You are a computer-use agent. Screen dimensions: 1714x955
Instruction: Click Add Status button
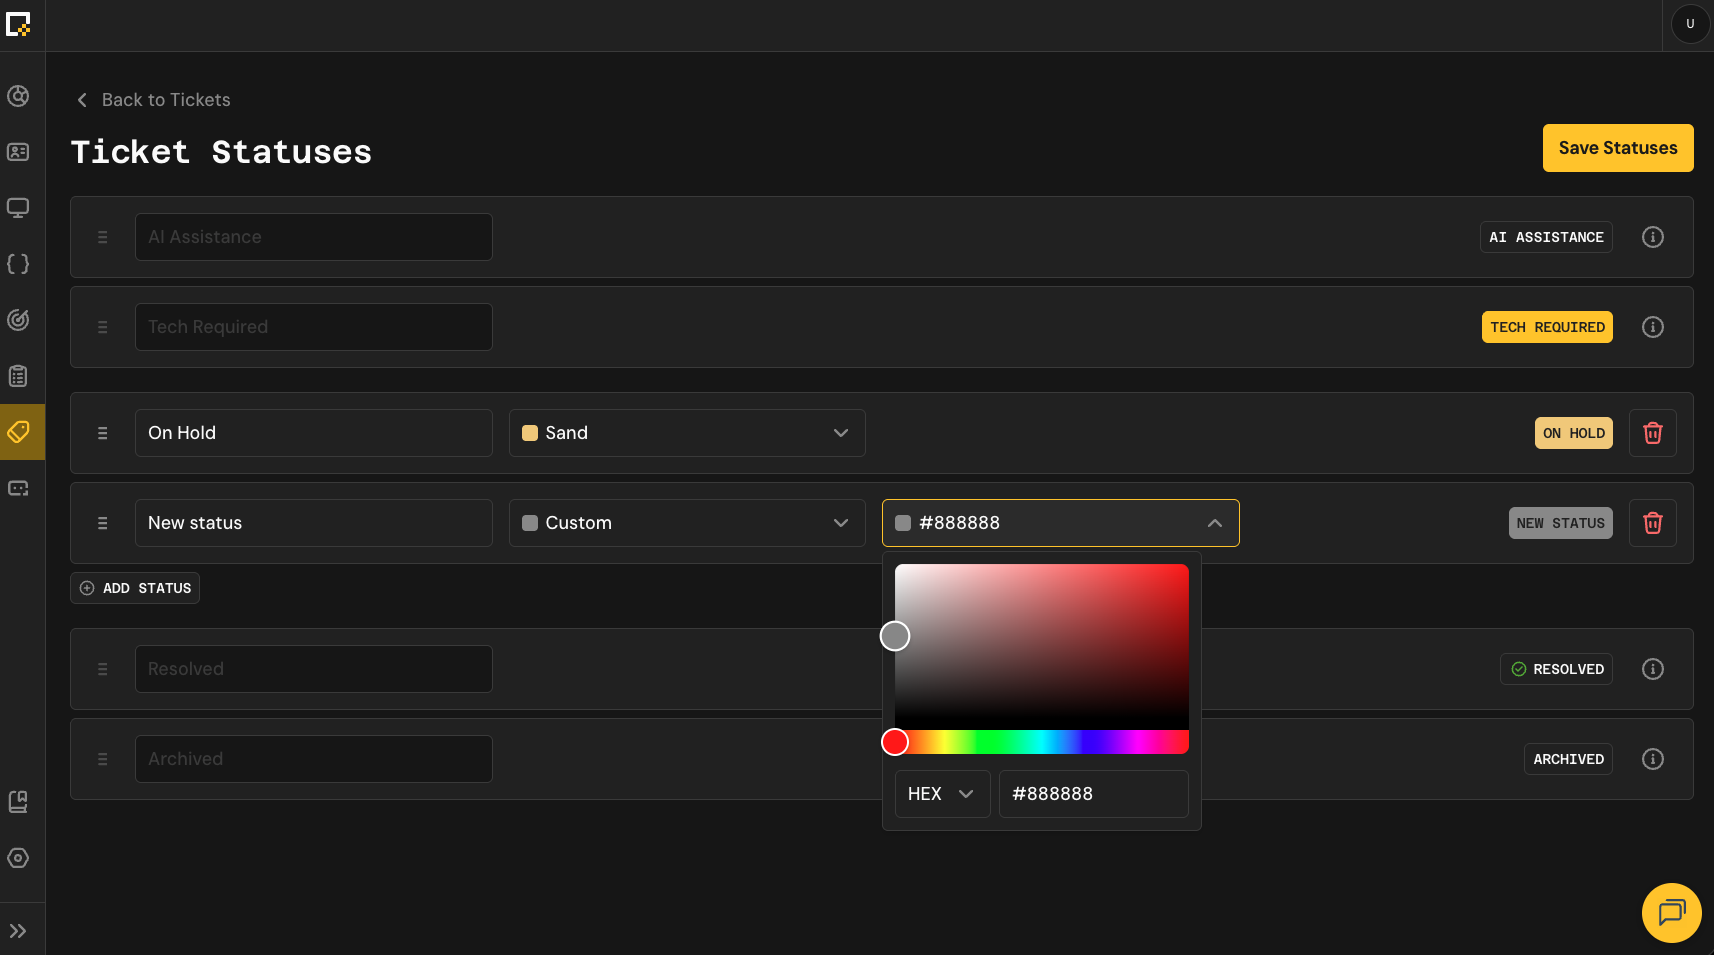tap(135, 588)
